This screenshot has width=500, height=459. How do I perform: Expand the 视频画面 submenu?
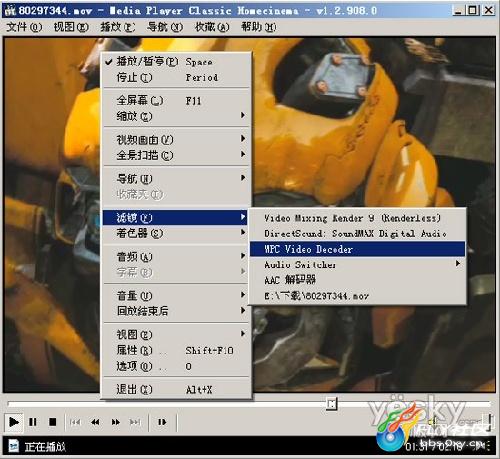[x=176, y=139]
